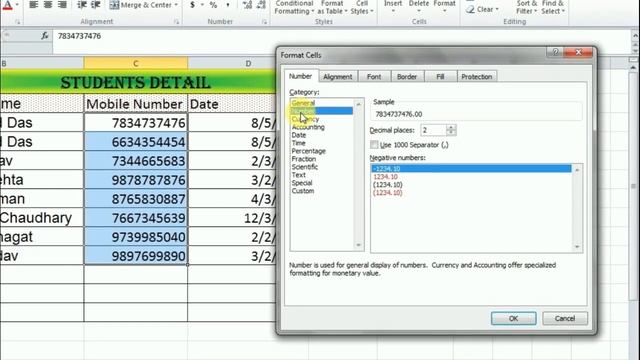The image size is (640, 360).
Task: Click the Mobile Number header cell
Action: coord(136,104)
